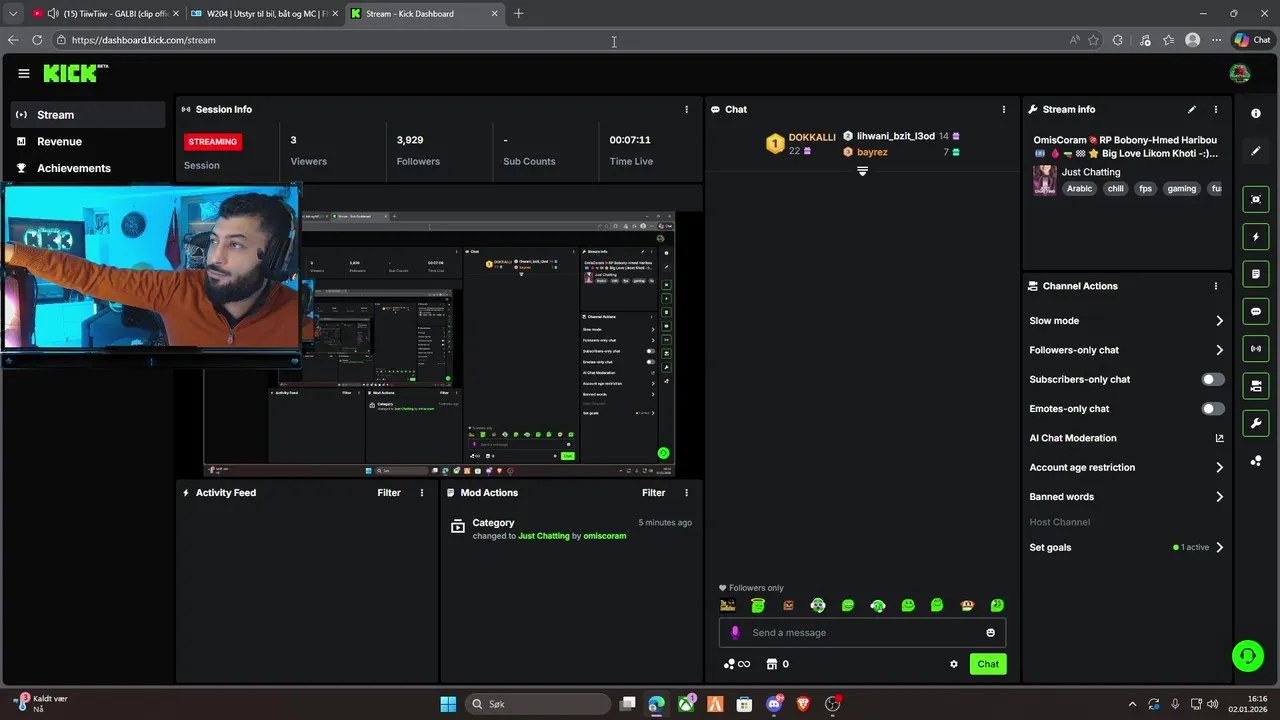
Task: Open the emoji picker in message box
Action: click(991, 633)
